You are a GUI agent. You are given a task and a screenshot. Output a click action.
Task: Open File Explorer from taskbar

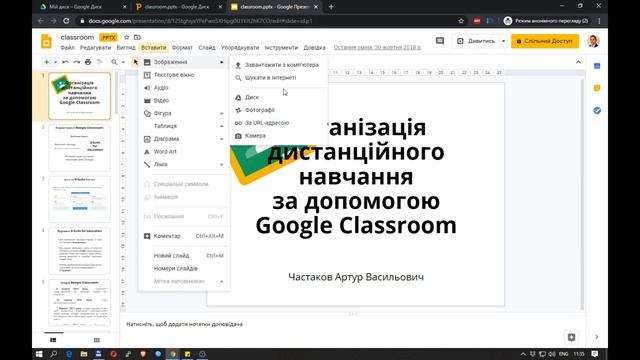[84, 354]
